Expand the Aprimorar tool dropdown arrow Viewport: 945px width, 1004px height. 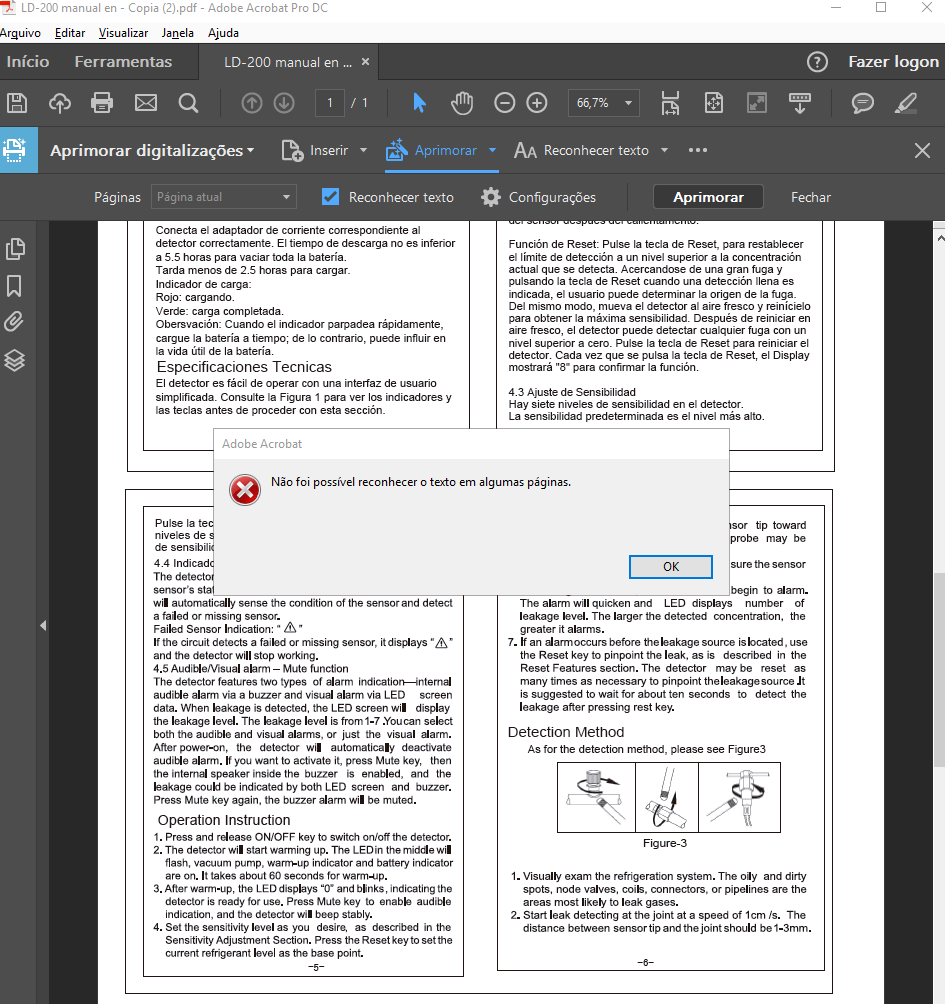tap(492, 150)
